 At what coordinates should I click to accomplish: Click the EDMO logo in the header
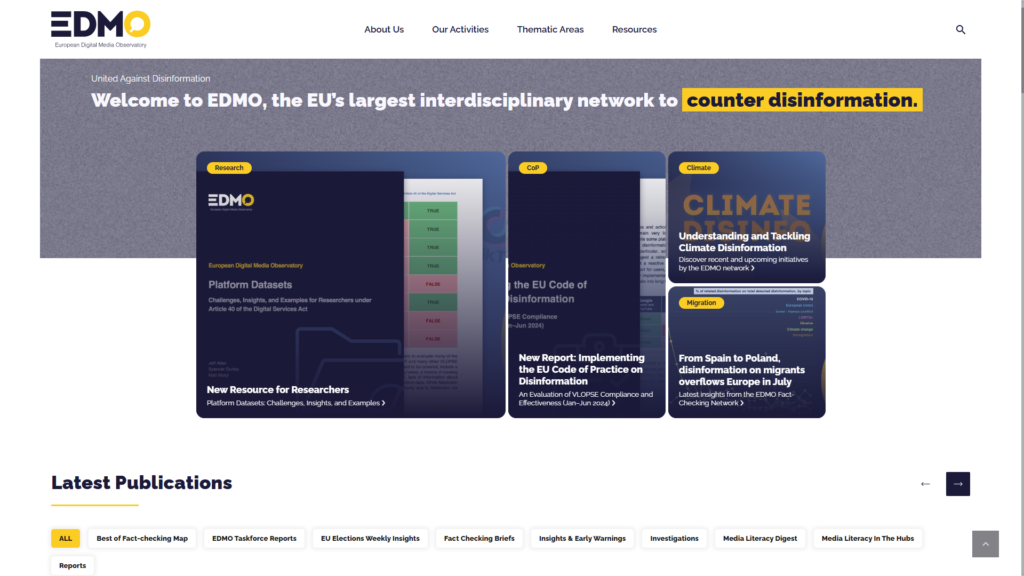pos(101,29)
